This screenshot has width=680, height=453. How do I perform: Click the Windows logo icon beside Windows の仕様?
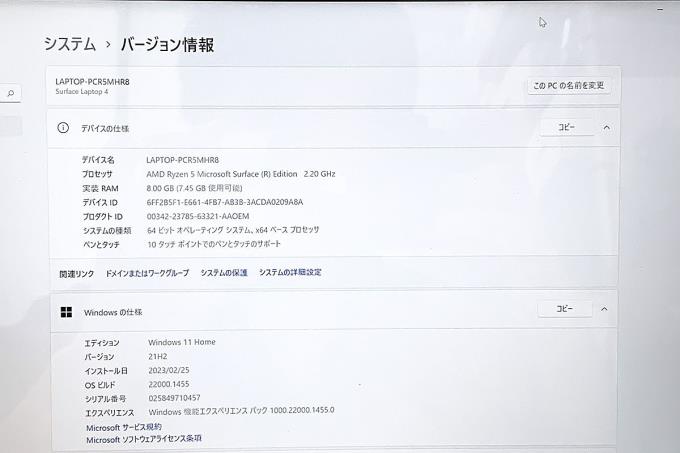(x=66, y=312)
